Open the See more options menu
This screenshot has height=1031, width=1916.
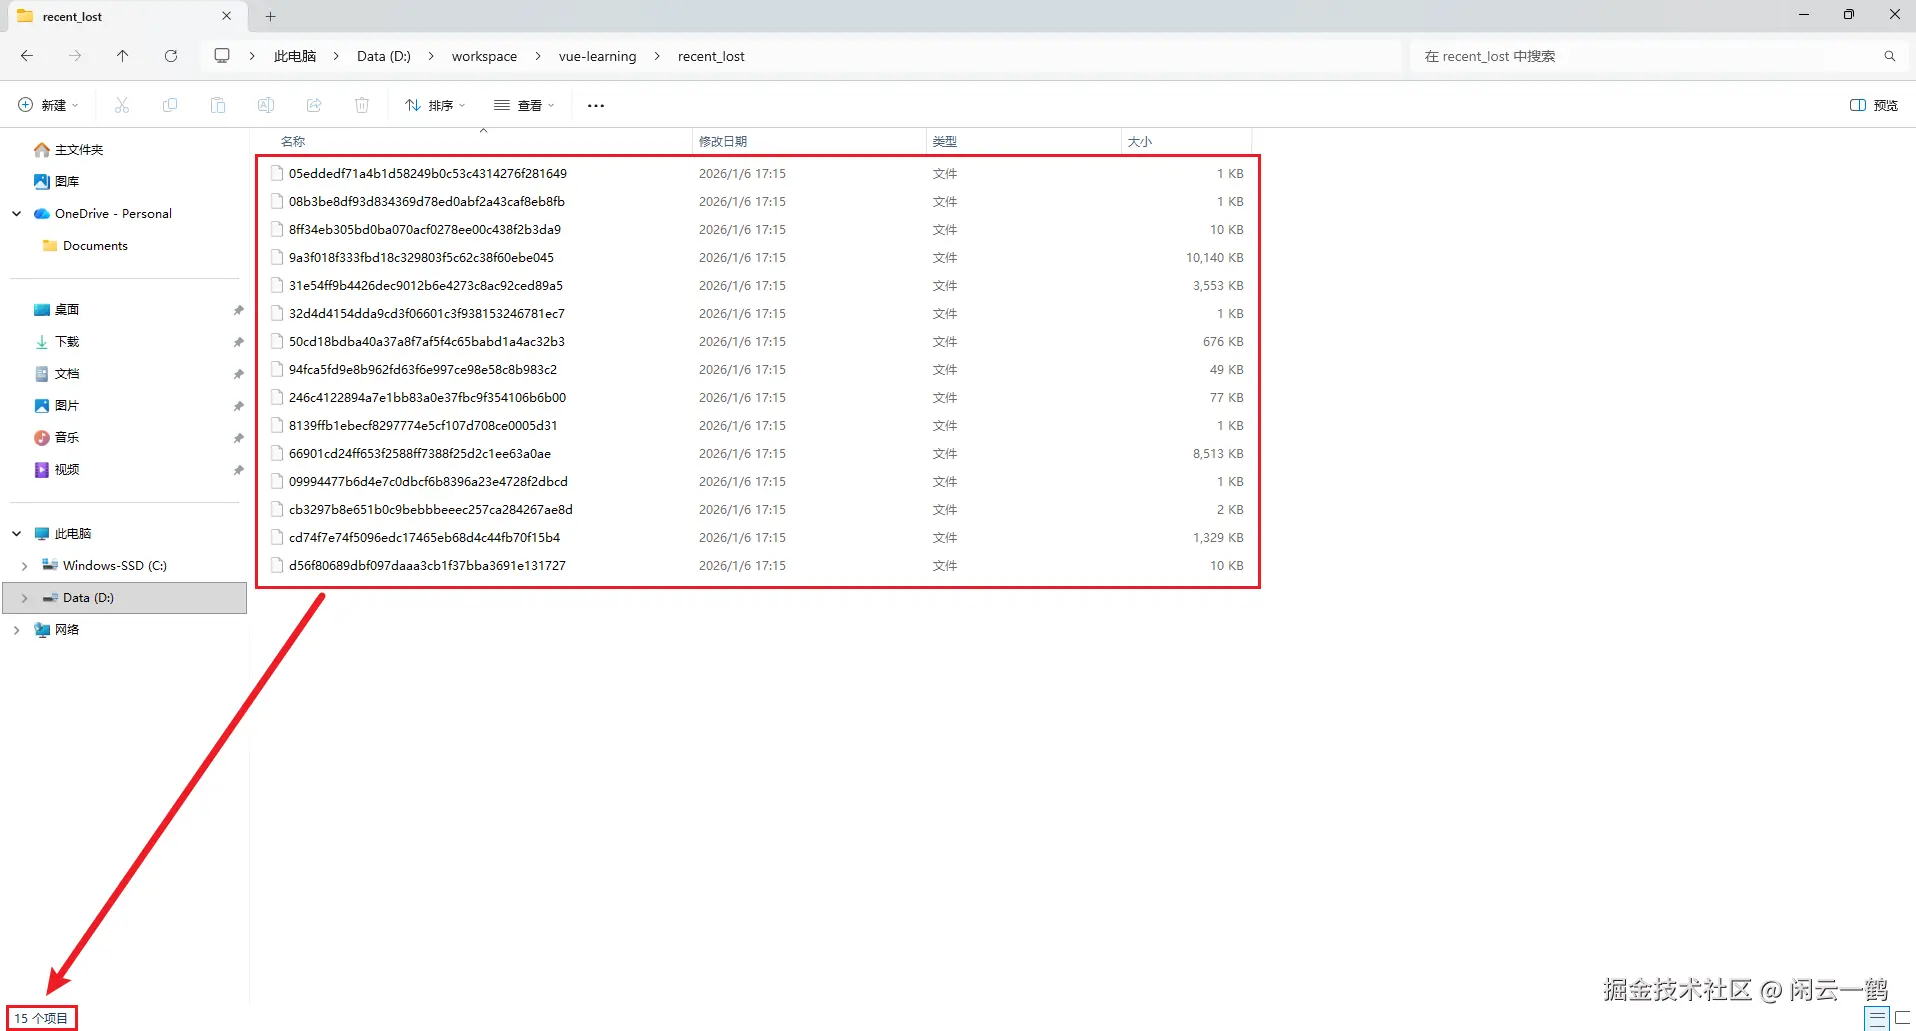(596, 105)
